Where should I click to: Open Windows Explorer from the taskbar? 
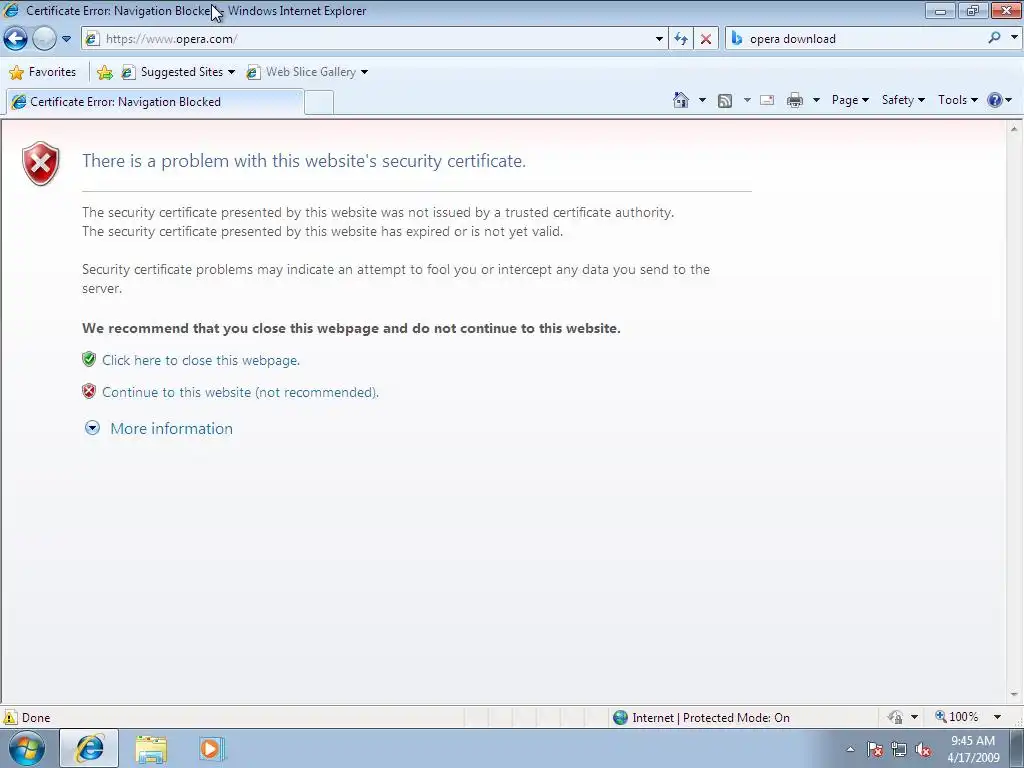point(152,748)
